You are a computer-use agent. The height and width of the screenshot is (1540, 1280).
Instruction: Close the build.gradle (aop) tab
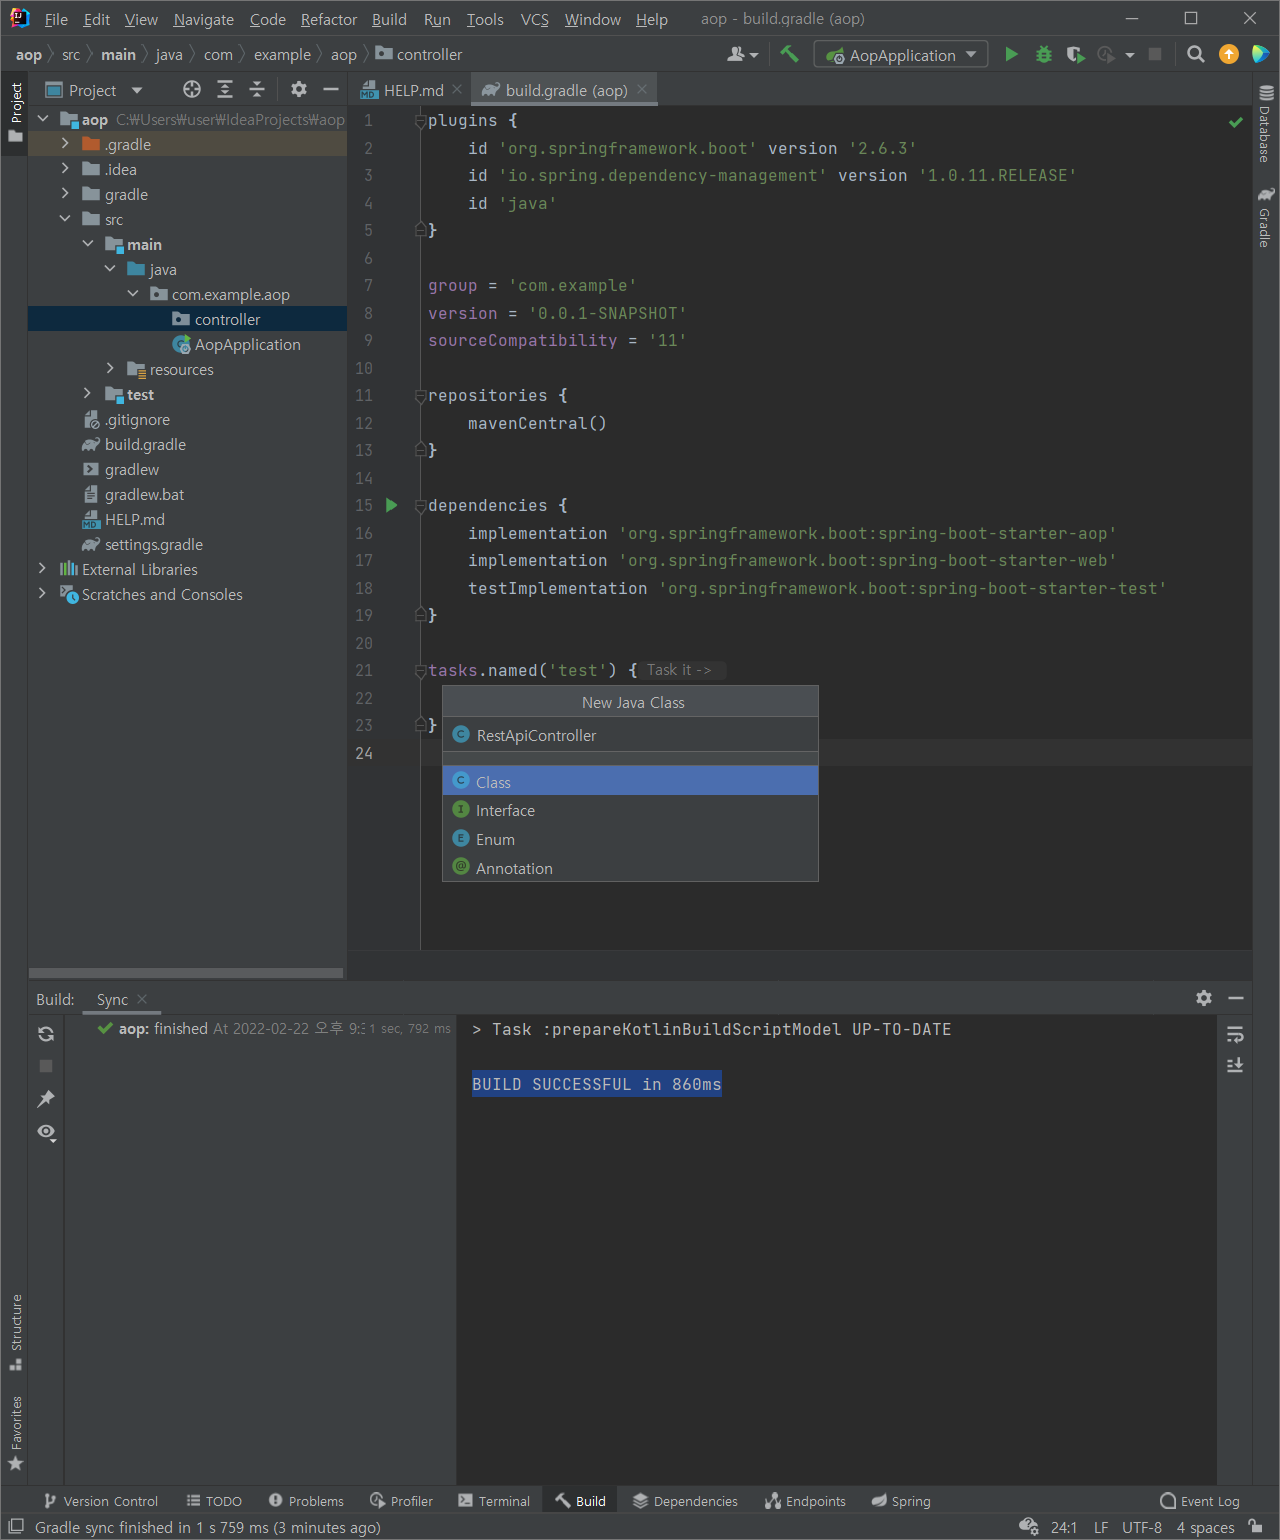(x=642, y=90)
